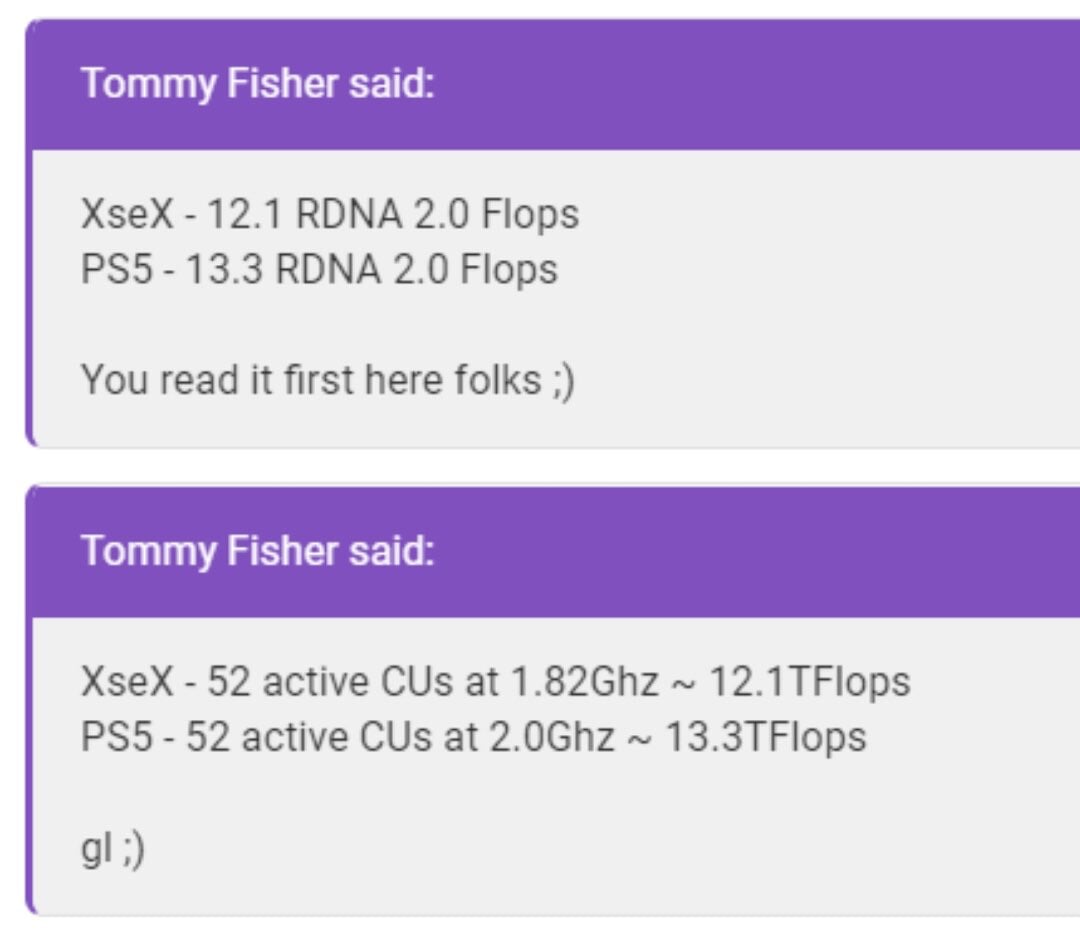The width and height of the screenshot is (1080, 933).
Task: Click the "2.0Ghz" clock speed text
Action: [552, 737]
